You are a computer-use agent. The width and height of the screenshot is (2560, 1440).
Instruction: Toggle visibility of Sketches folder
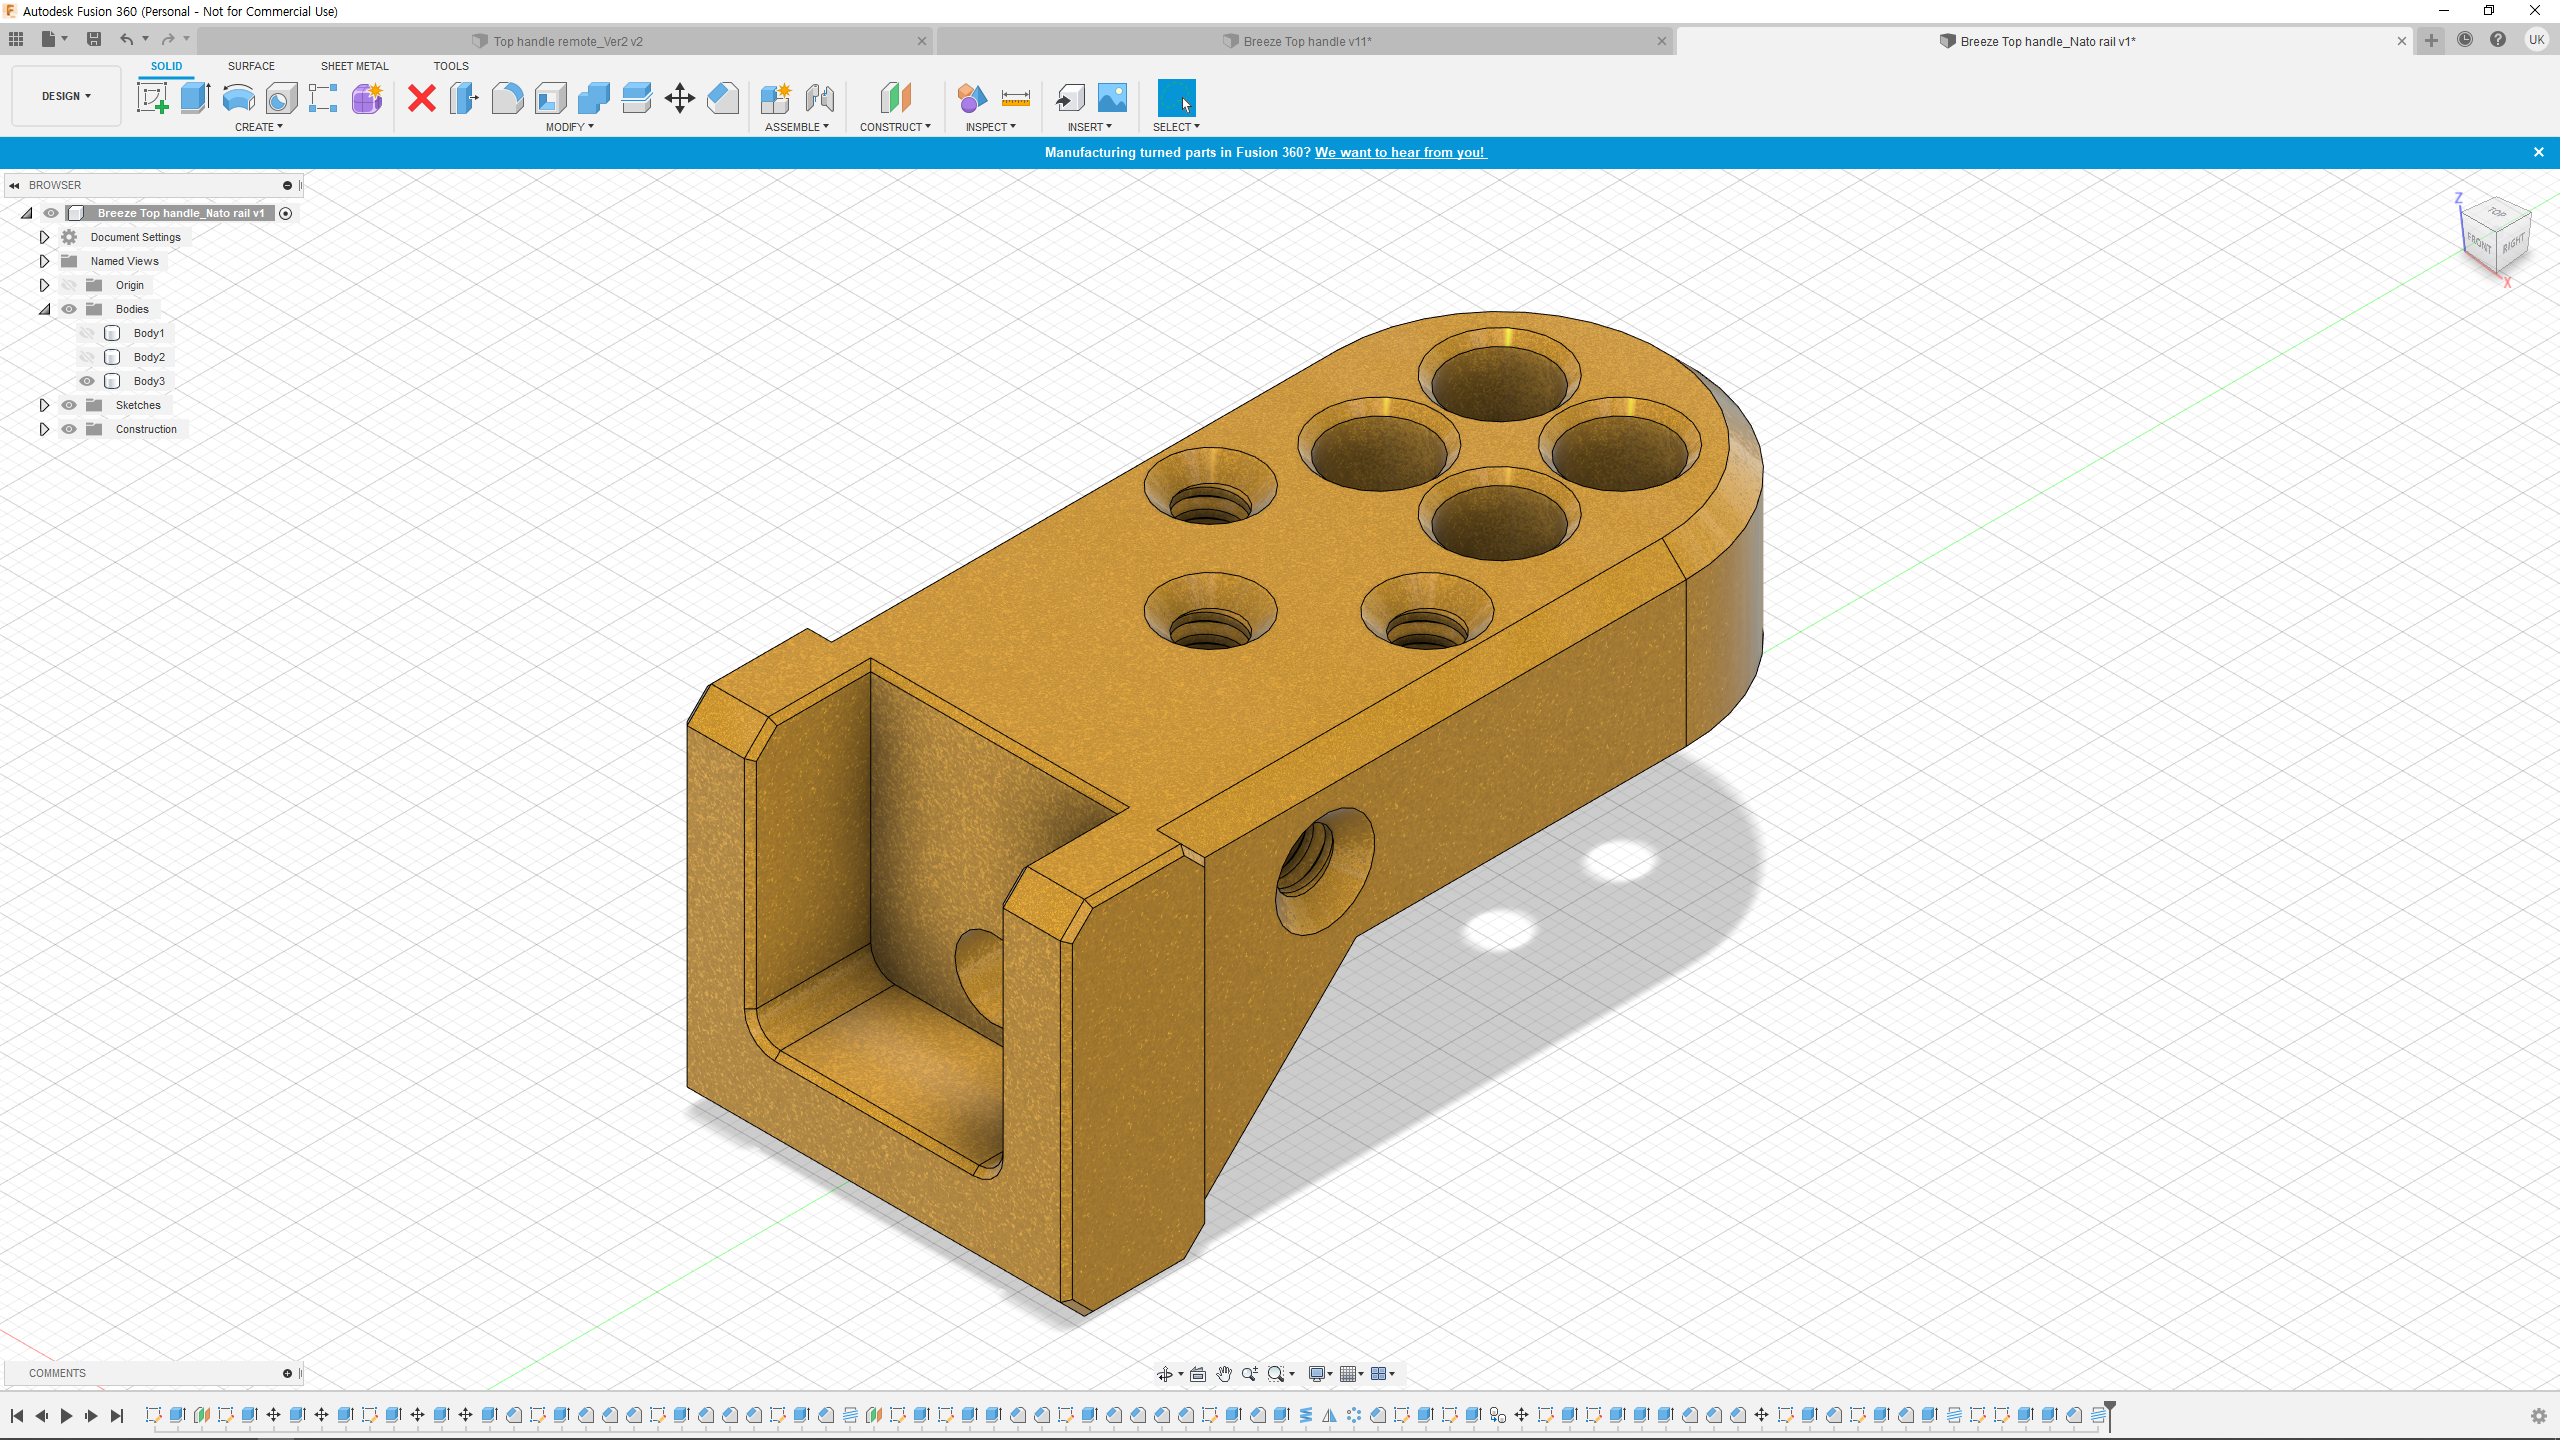(69, 405)
